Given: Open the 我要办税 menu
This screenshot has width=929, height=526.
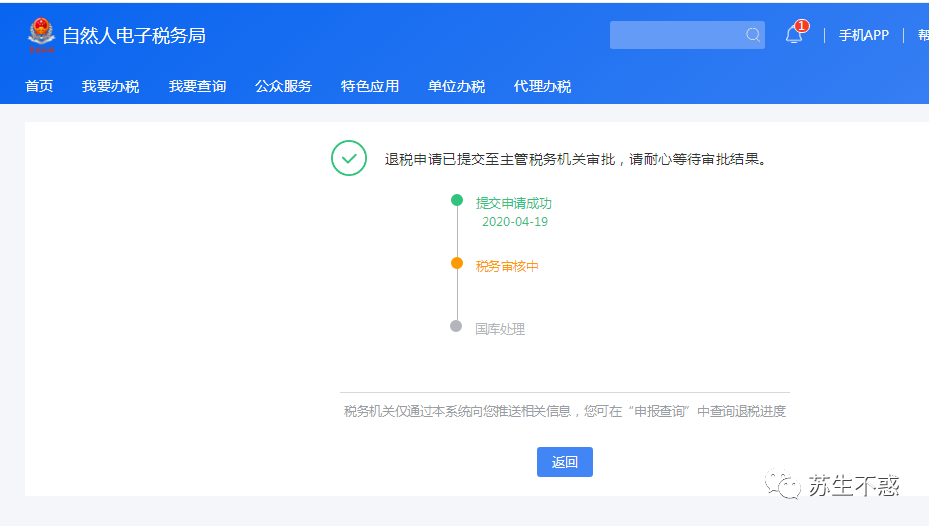Looking at the screenshot, I should coord(111,86).
